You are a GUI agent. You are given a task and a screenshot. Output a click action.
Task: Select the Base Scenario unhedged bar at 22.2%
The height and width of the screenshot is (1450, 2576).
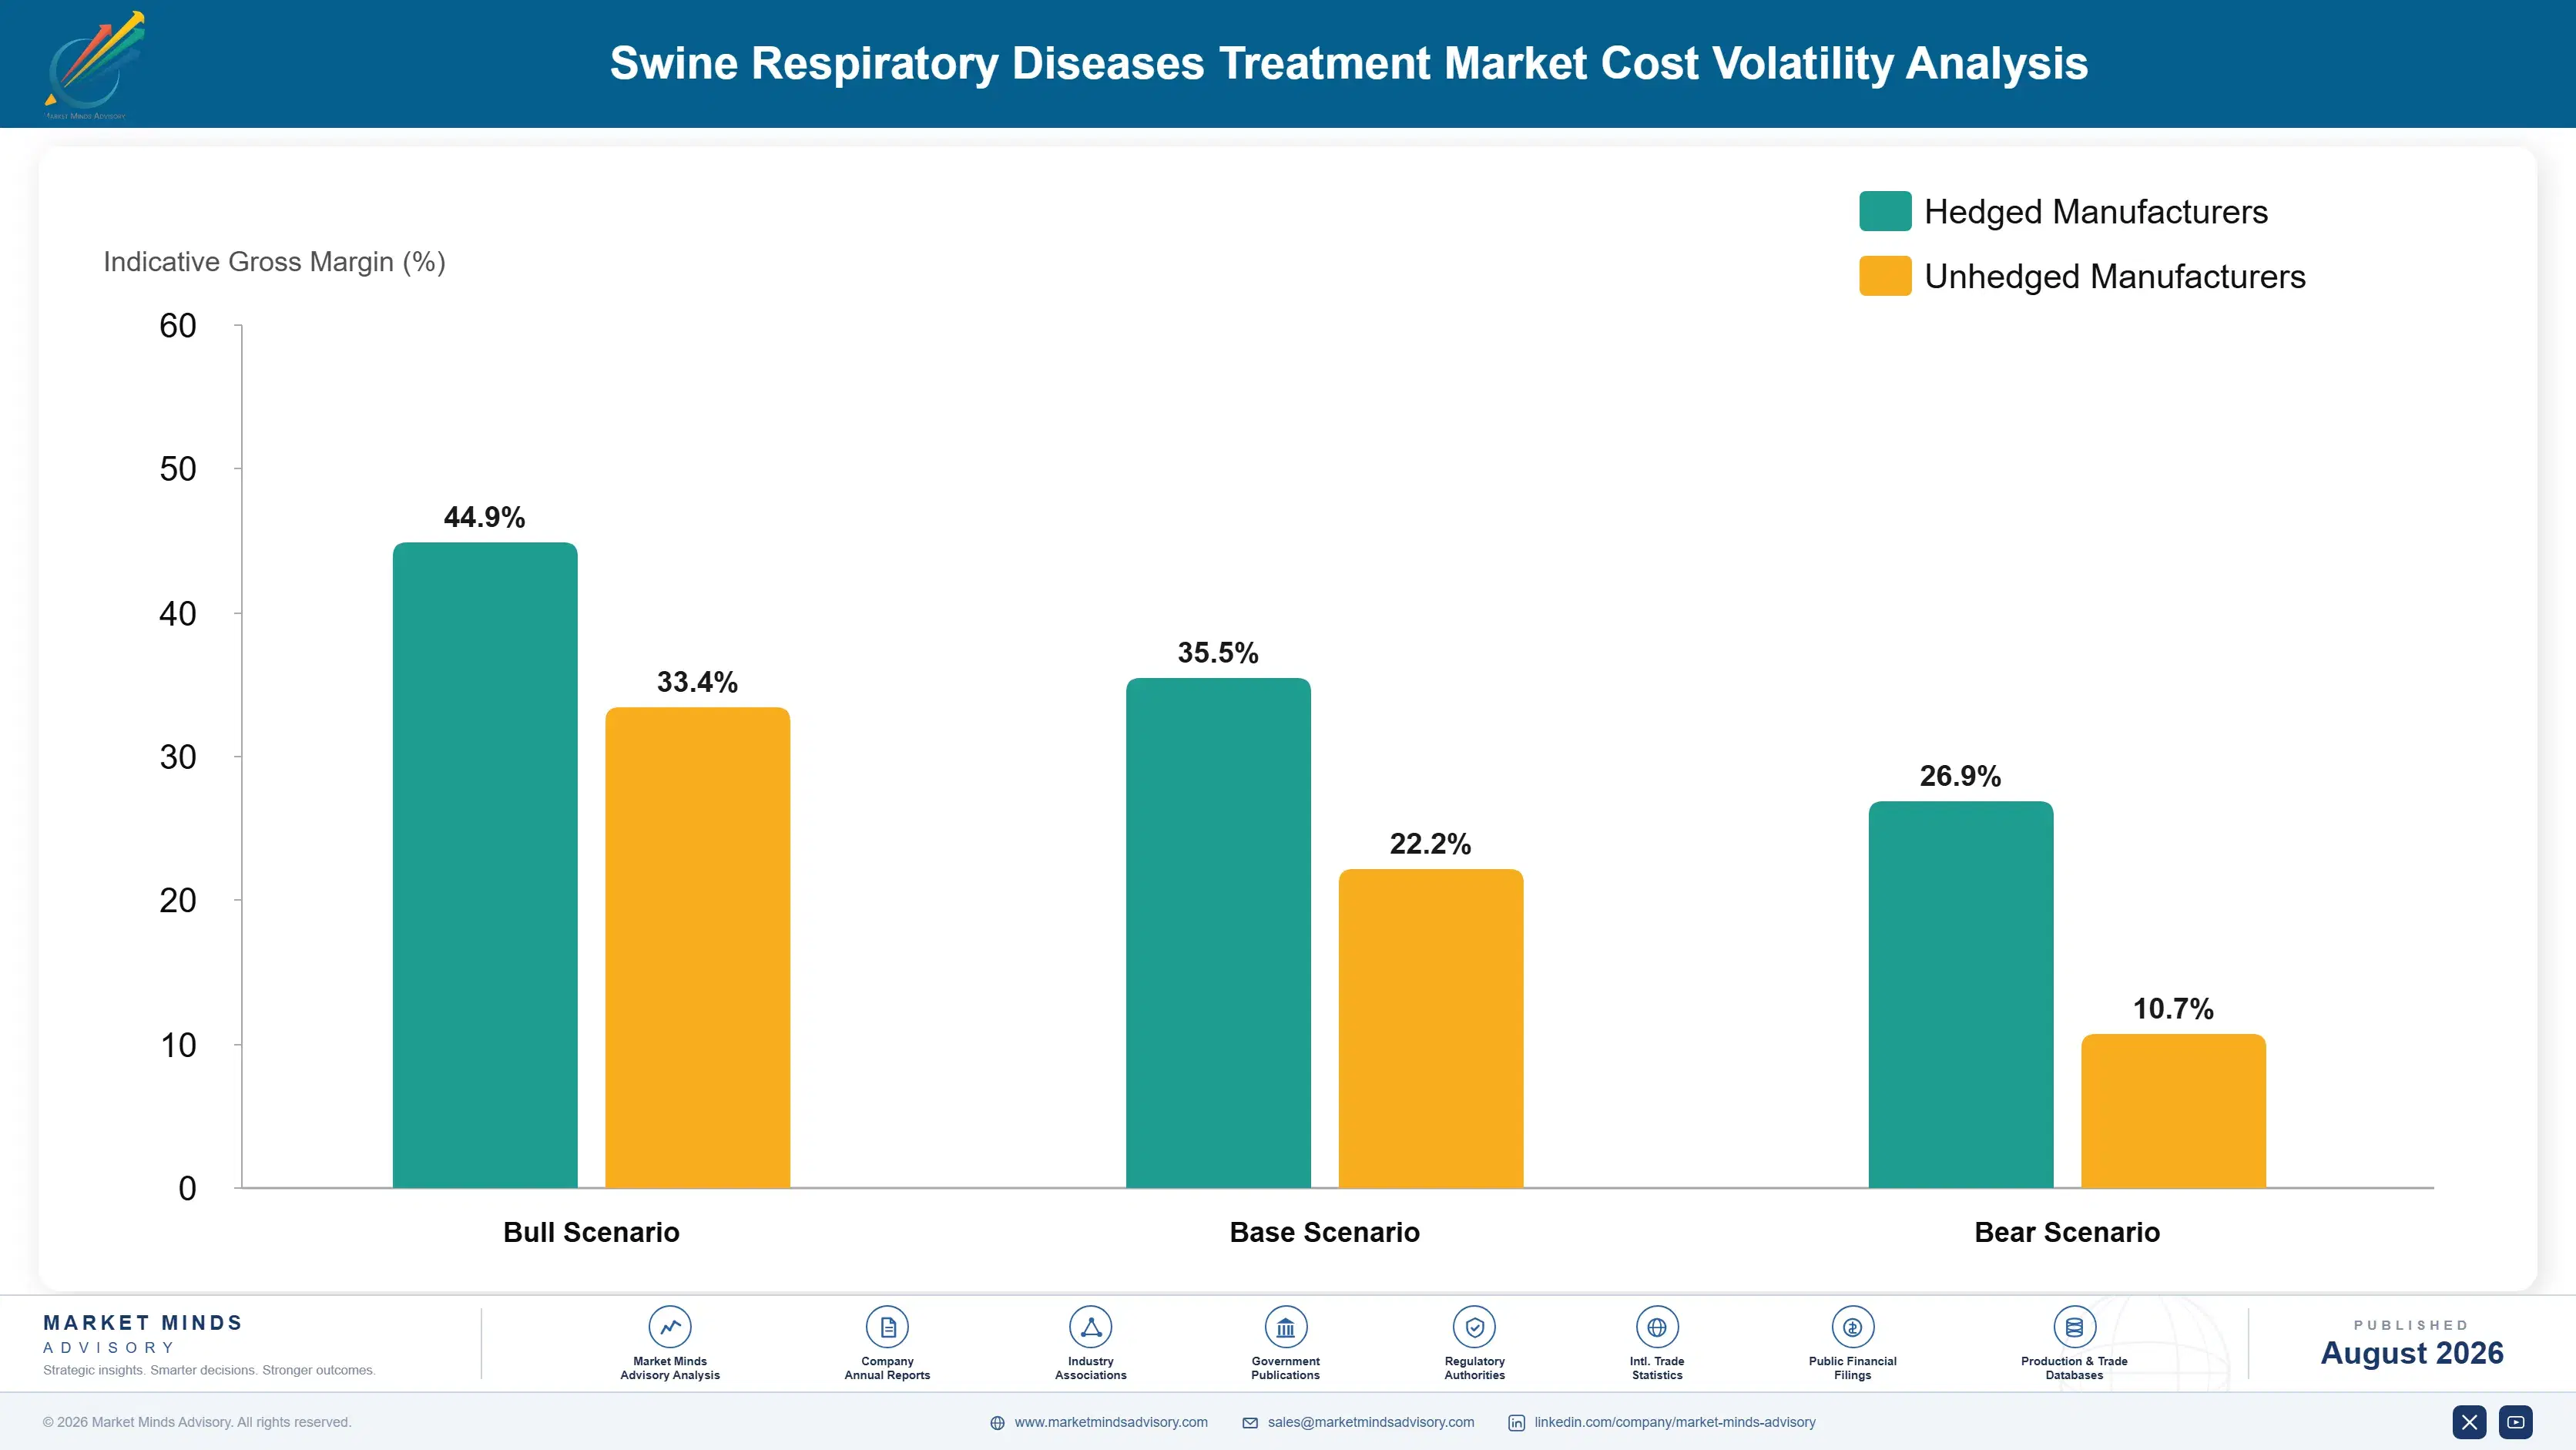click(1431, 1028)
